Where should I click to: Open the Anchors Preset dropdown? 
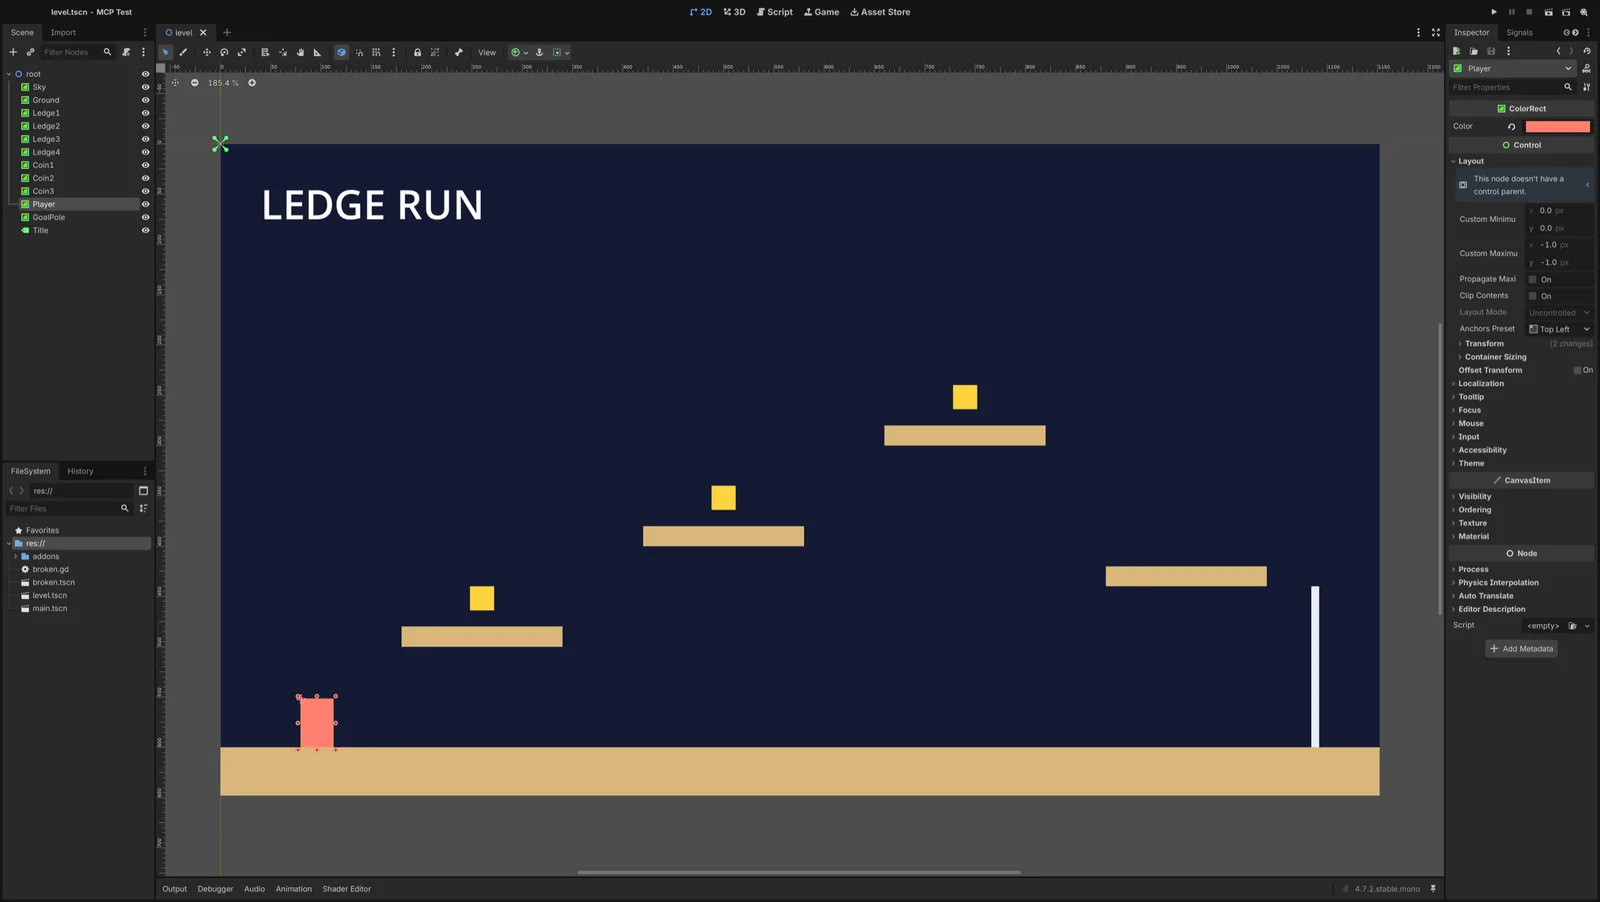click(x=1559, y=329)
